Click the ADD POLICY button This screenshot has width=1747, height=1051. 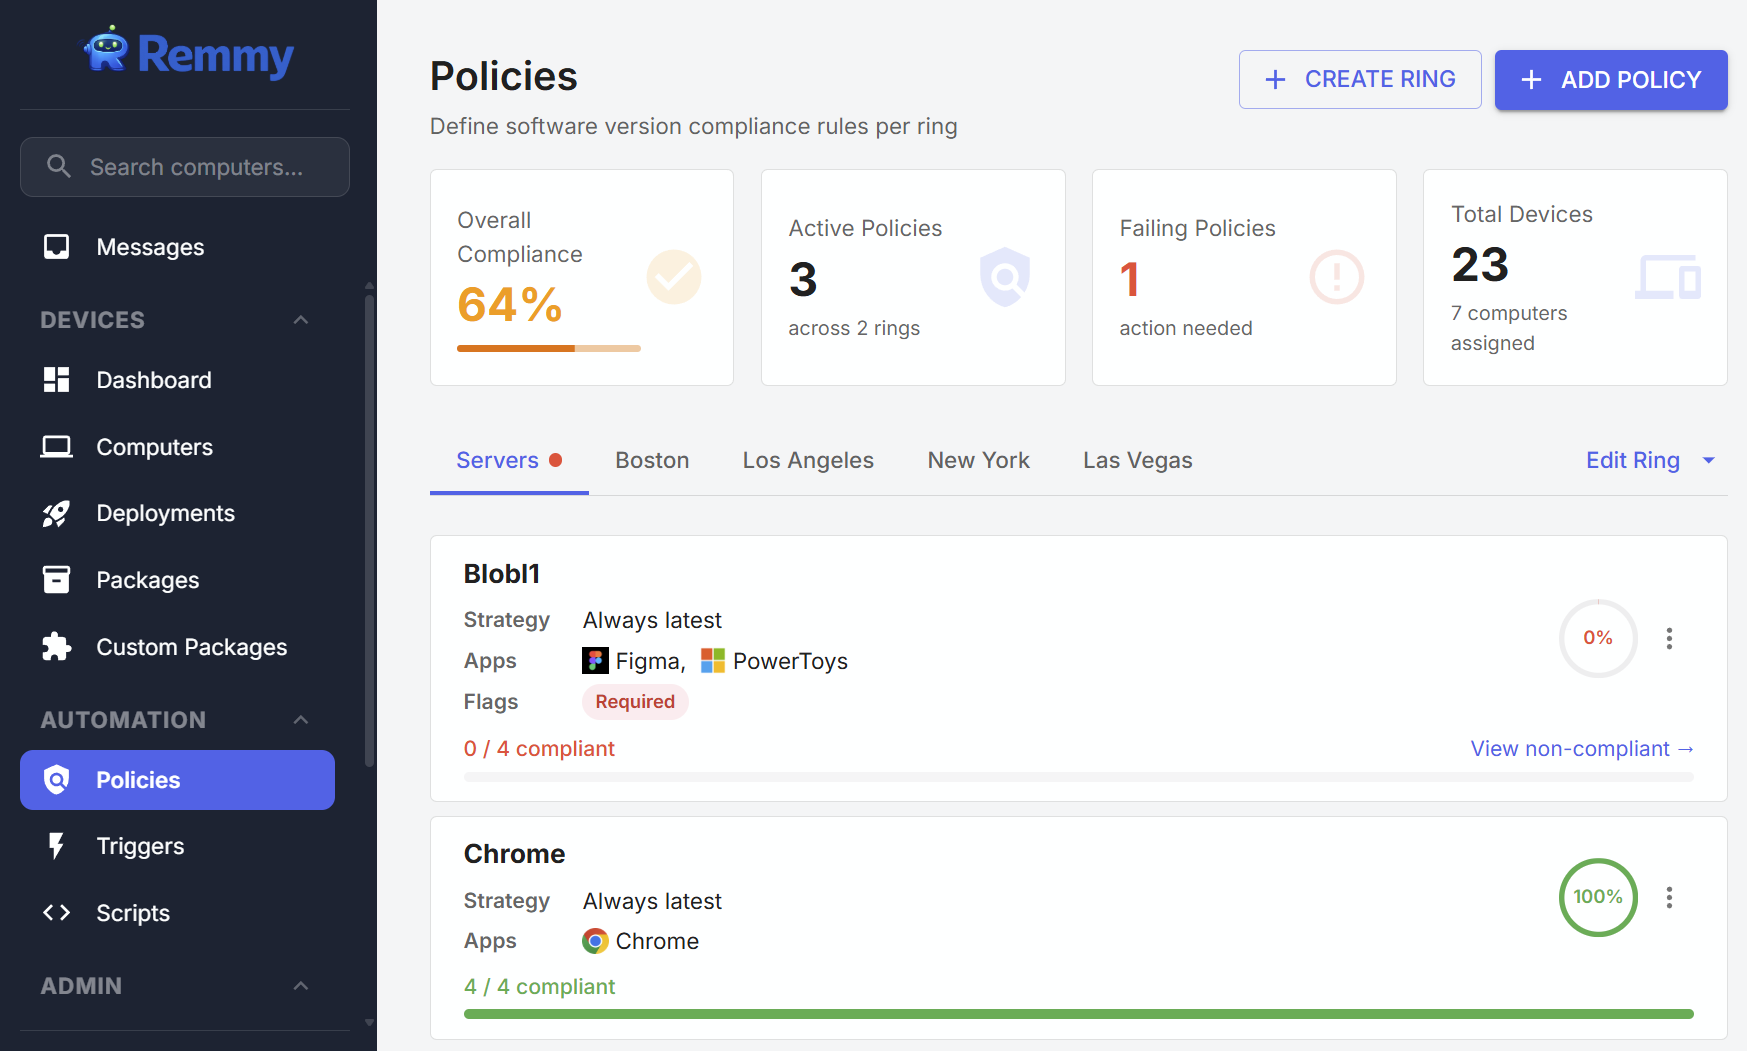(x=1610, y=79)
